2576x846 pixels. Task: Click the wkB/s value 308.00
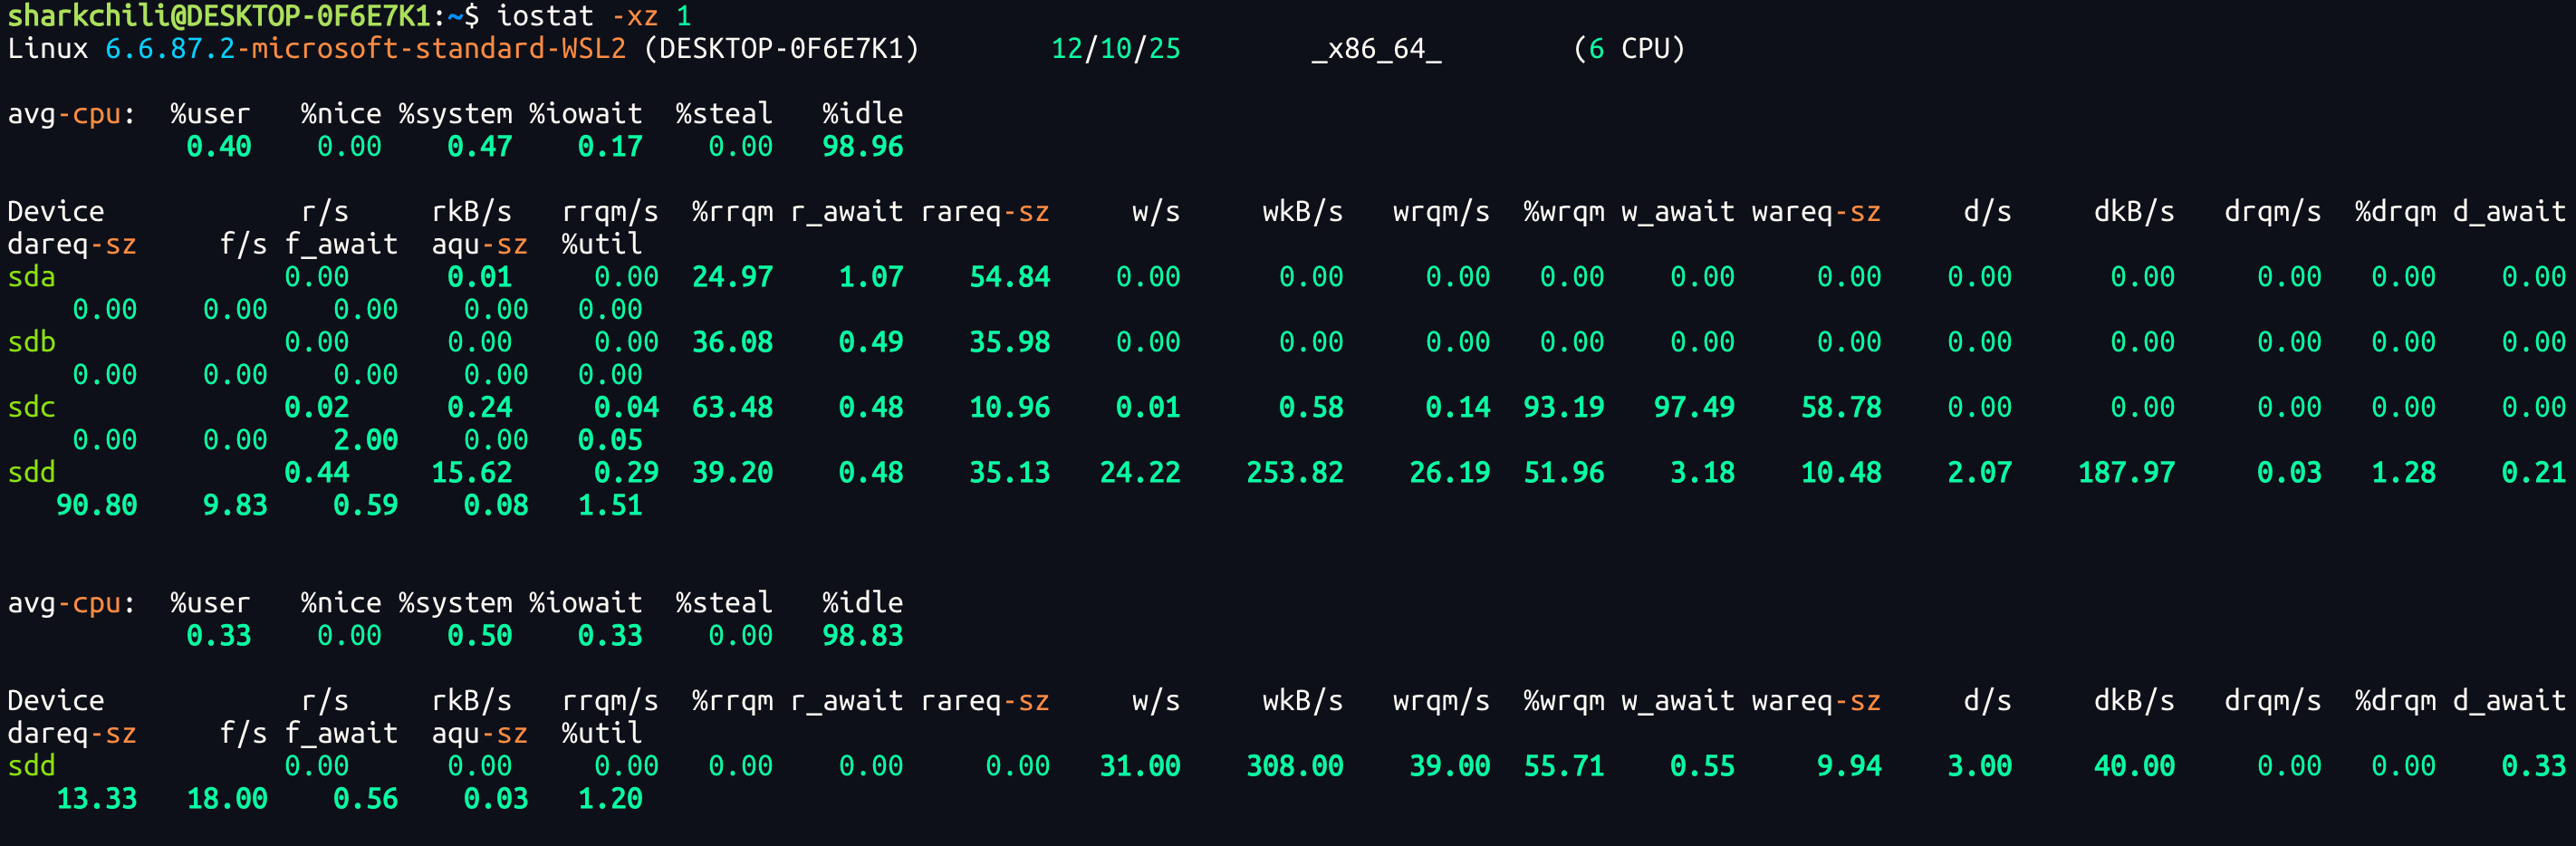(x=1294, y=766)
